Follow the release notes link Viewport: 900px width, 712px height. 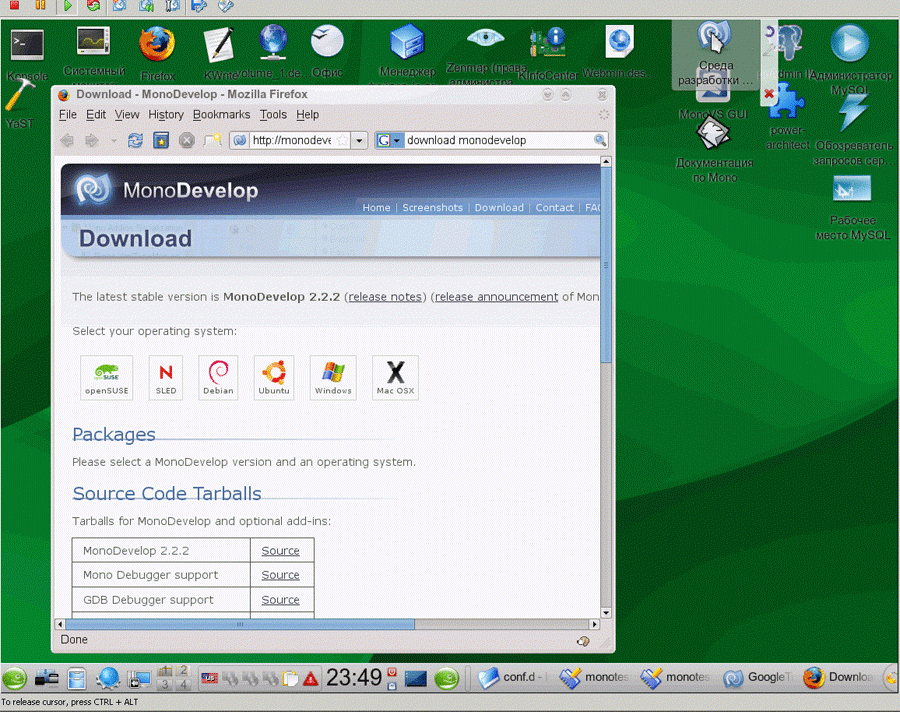point(385,297)
